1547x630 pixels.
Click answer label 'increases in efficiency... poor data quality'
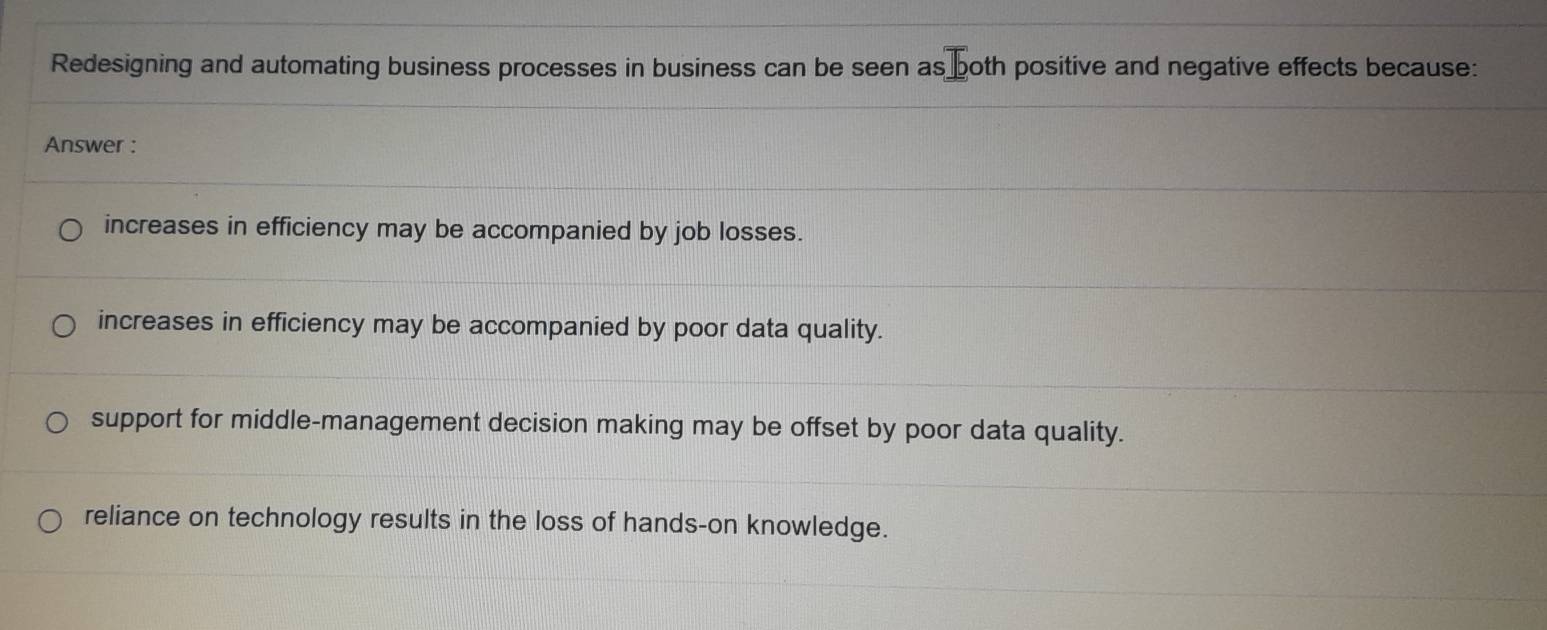[x=491, y=326]
